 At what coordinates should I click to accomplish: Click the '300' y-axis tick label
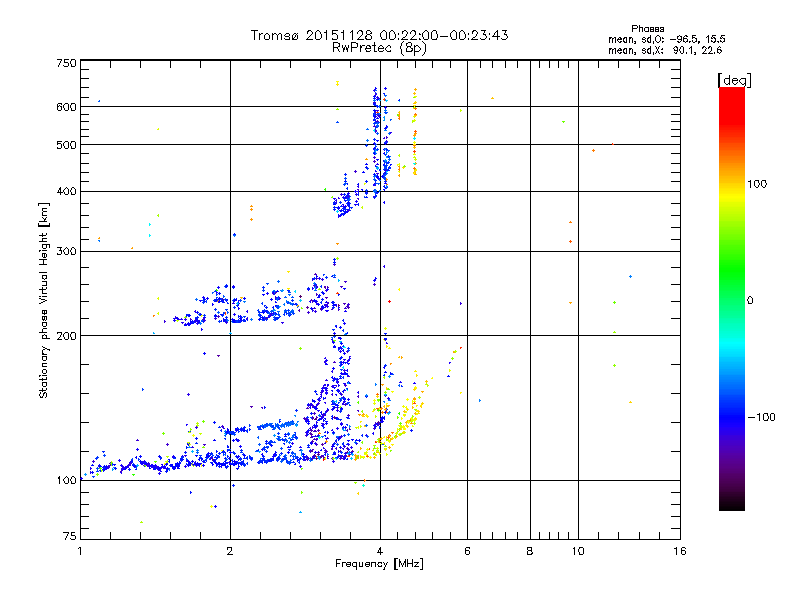pos(66,251)
